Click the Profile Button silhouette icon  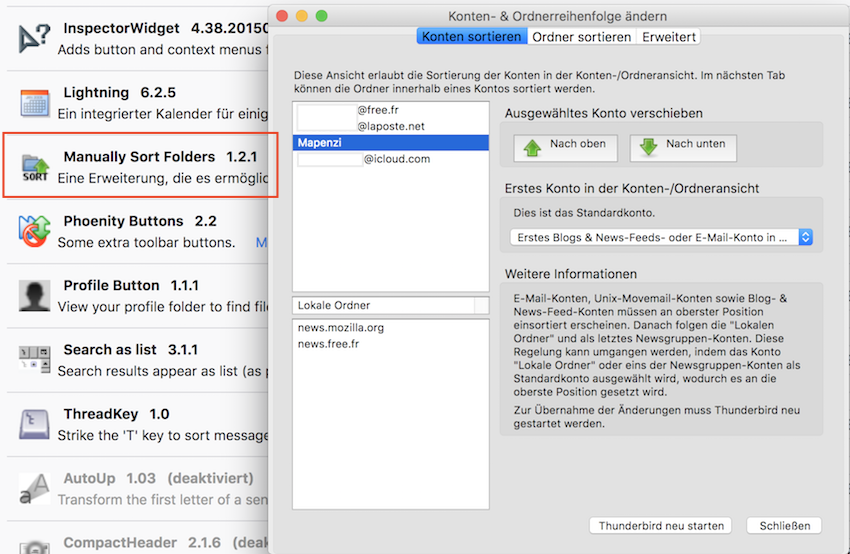(x=34, y=295)
